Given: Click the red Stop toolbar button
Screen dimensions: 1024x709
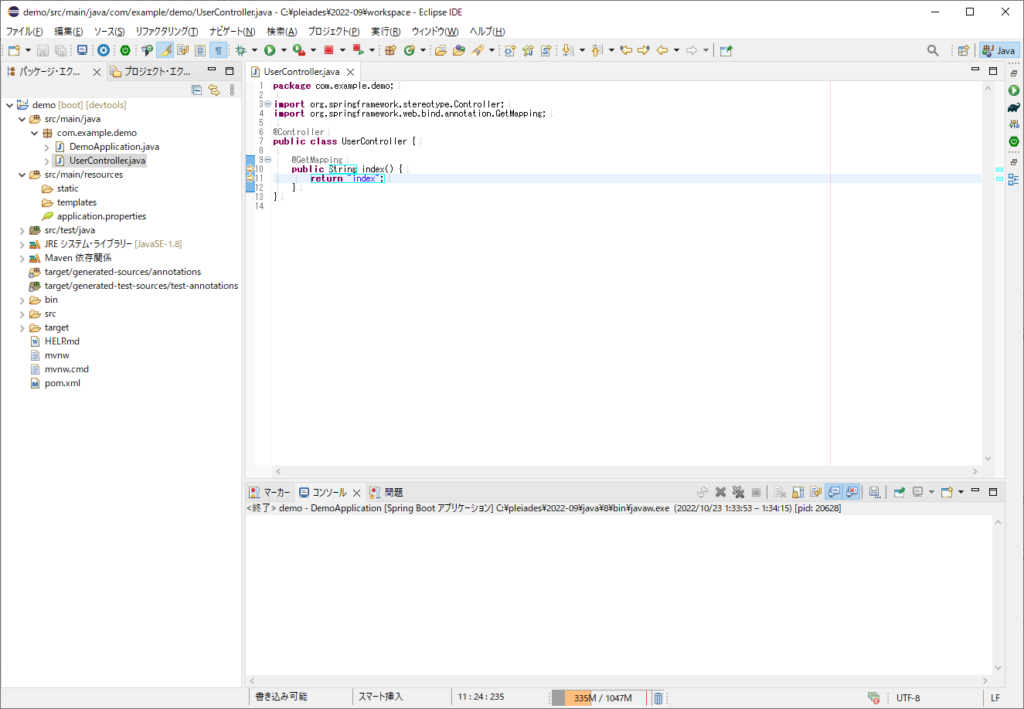Looking at the screenshot, I should [x=327, y=50].
